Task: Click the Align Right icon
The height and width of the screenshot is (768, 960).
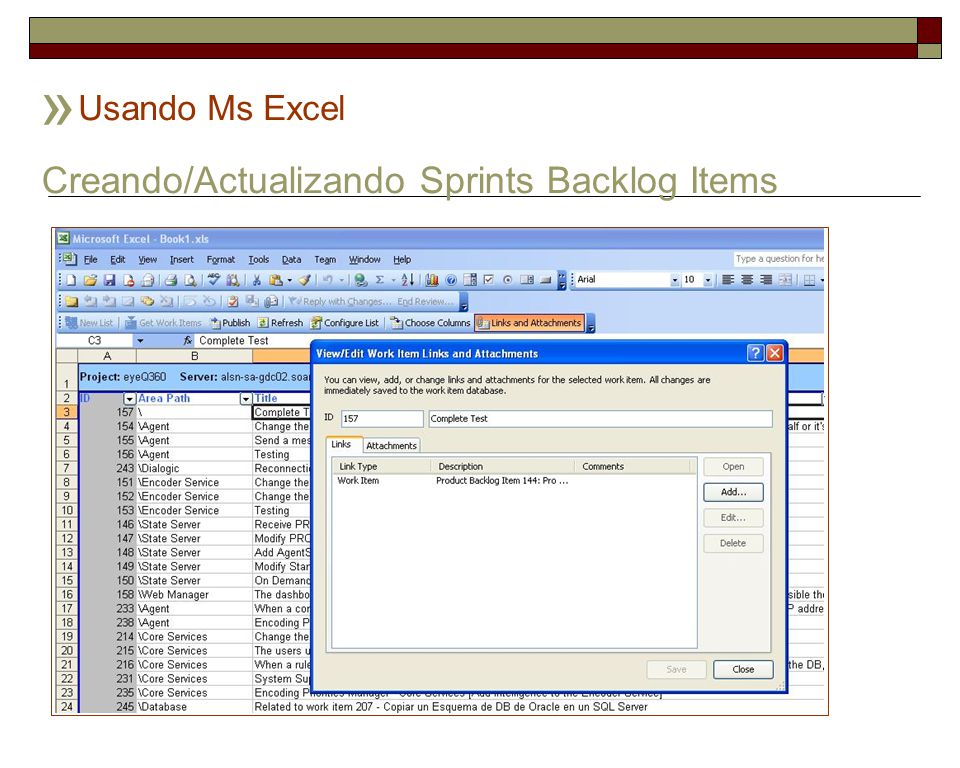Action: point(766,280)
